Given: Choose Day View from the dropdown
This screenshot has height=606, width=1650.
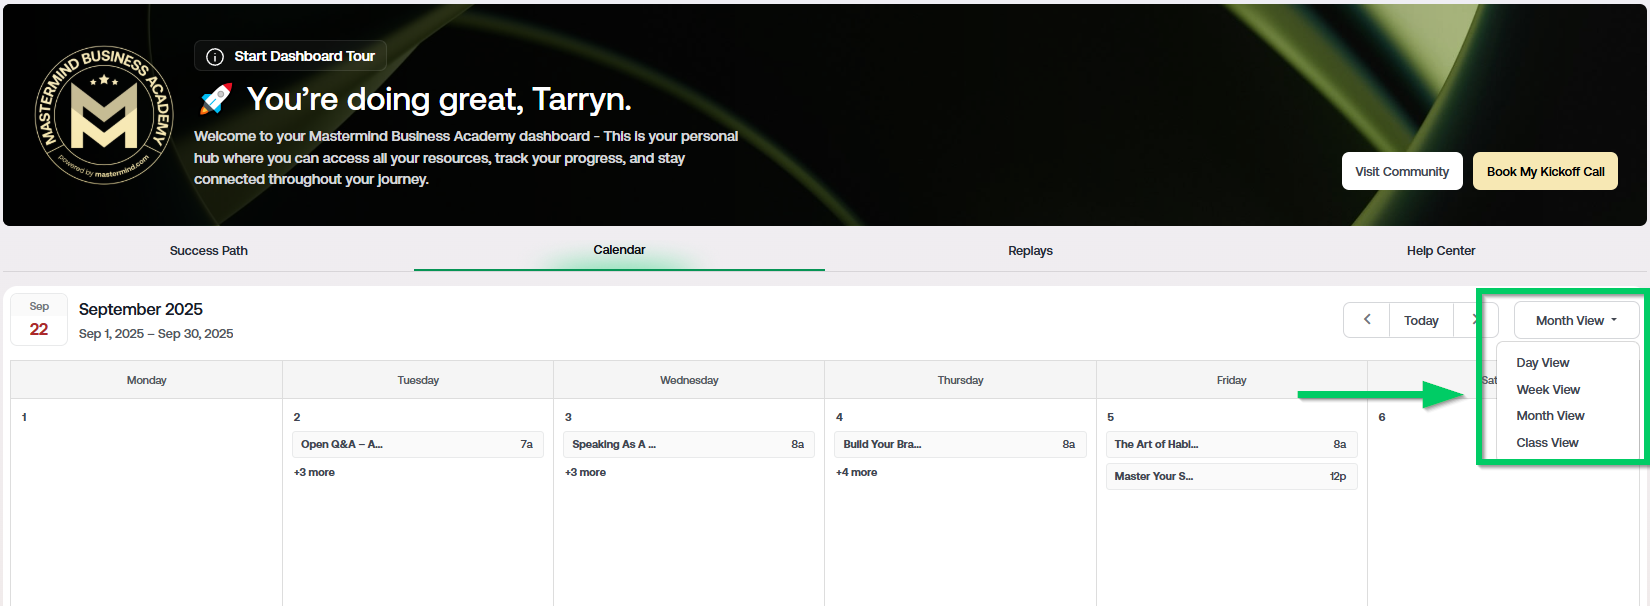Looking at the screenshot, I should coord(1543,363).
